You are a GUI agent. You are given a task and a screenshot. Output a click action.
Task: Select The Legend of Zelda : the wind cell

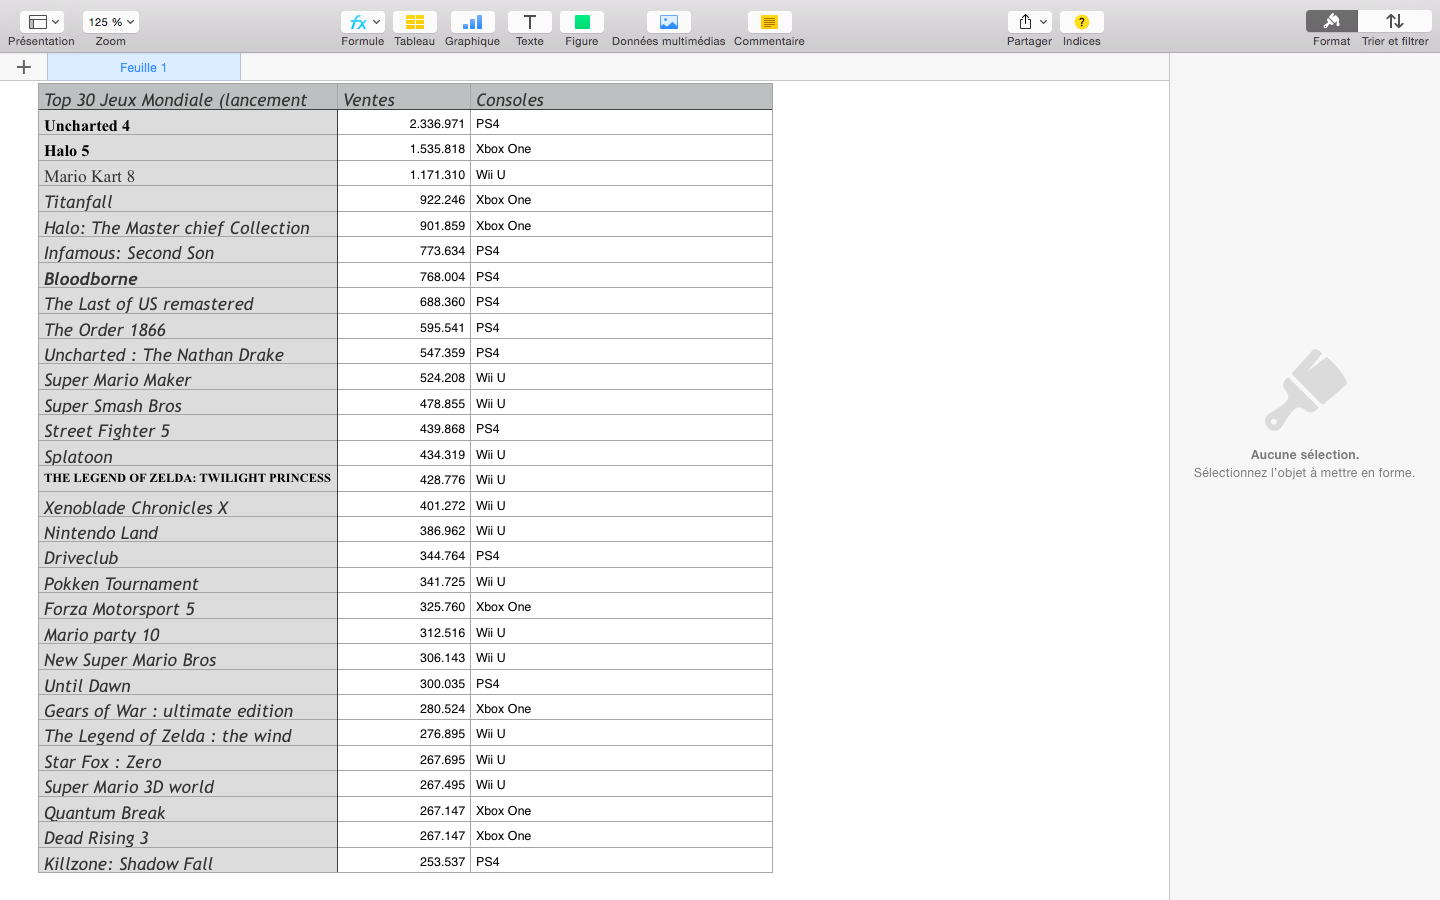pos(188,733)
